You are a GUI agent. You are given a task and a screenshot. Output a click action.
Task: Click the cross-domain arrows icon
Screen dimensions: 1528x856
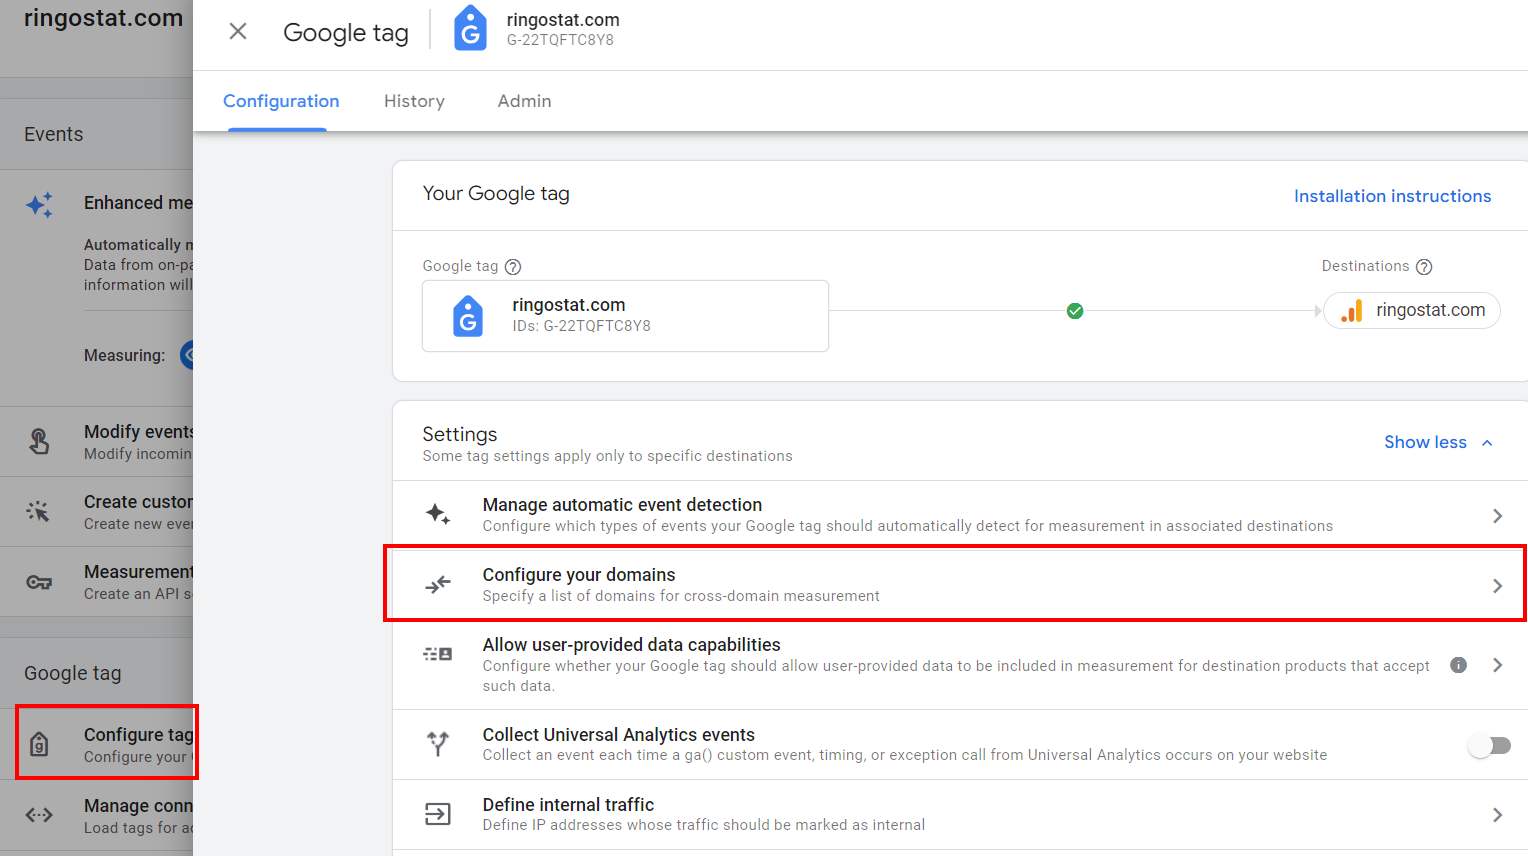tap(438, 584)
